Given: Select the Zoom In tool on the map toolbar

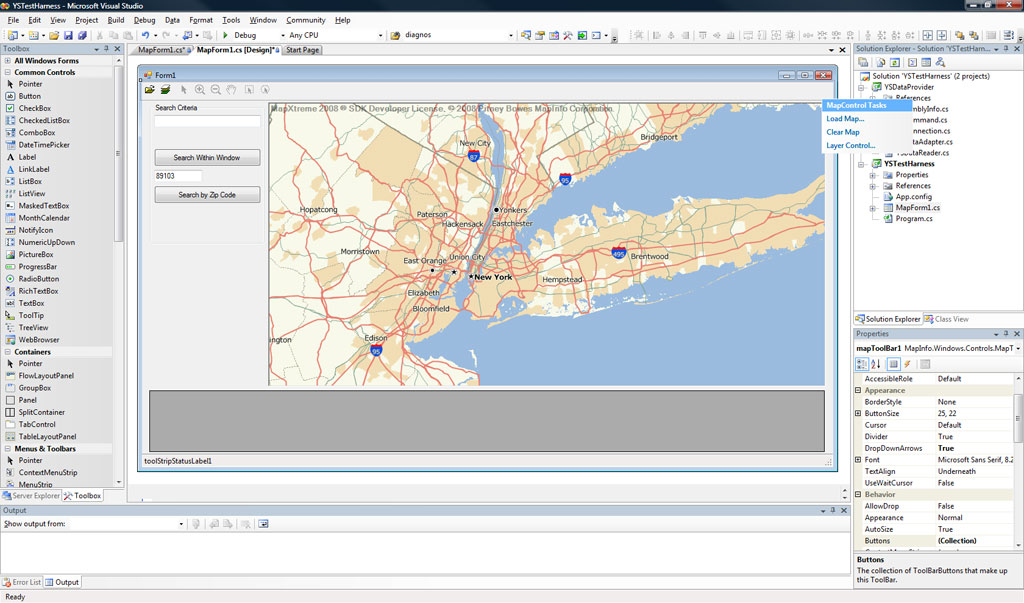Looking at the screenshot, I should tap(200, 90).
